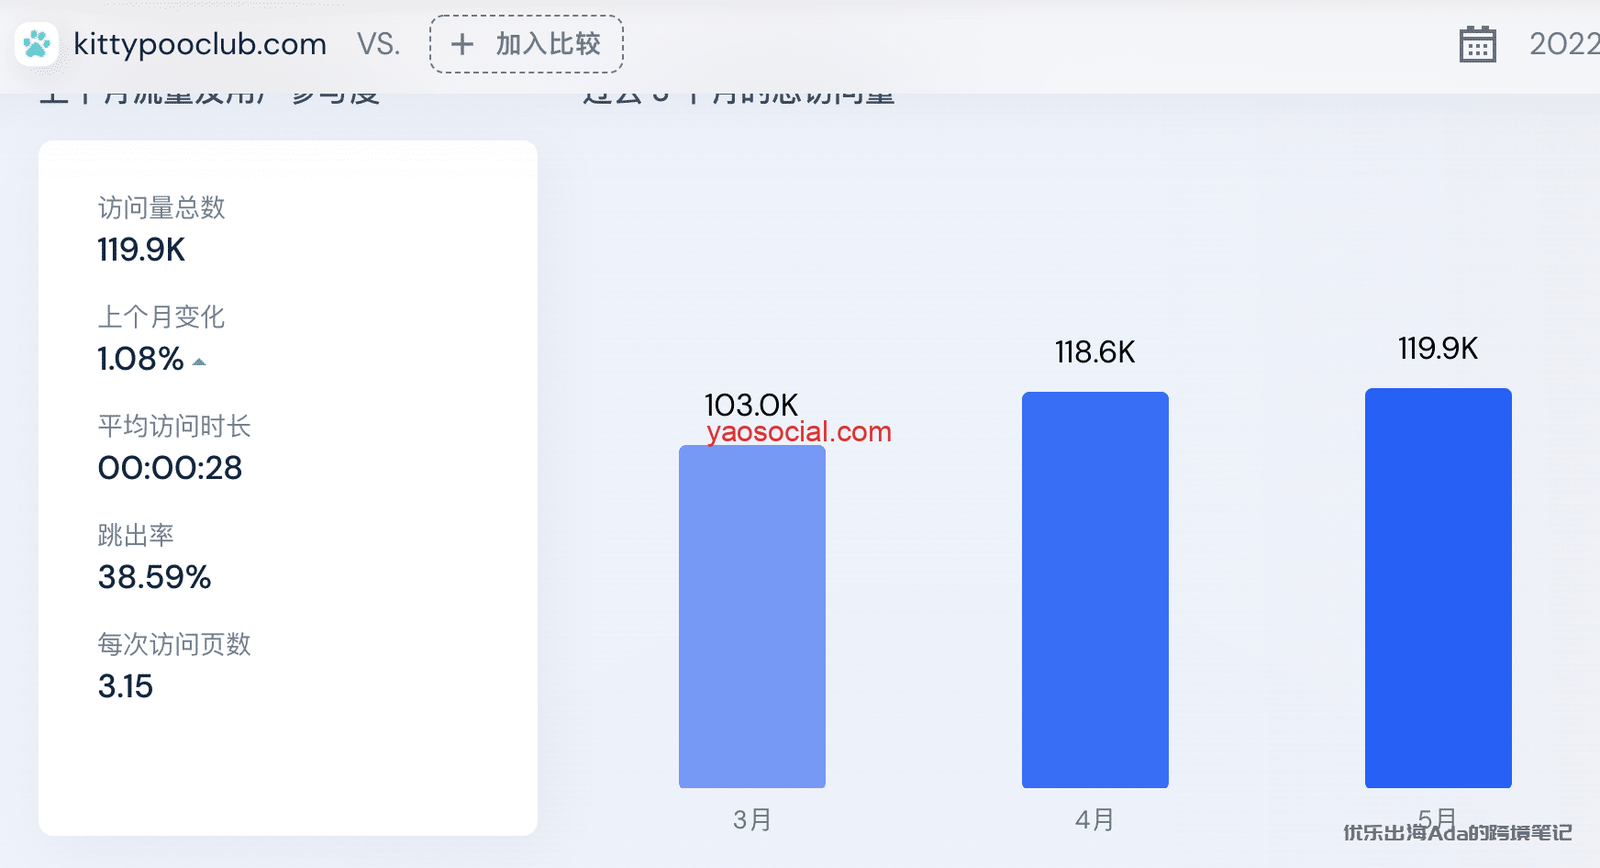This screenshot has height=868, width=1600.
Task: Select the May 119.9K traffic bar
Action: click(1438, 588)
